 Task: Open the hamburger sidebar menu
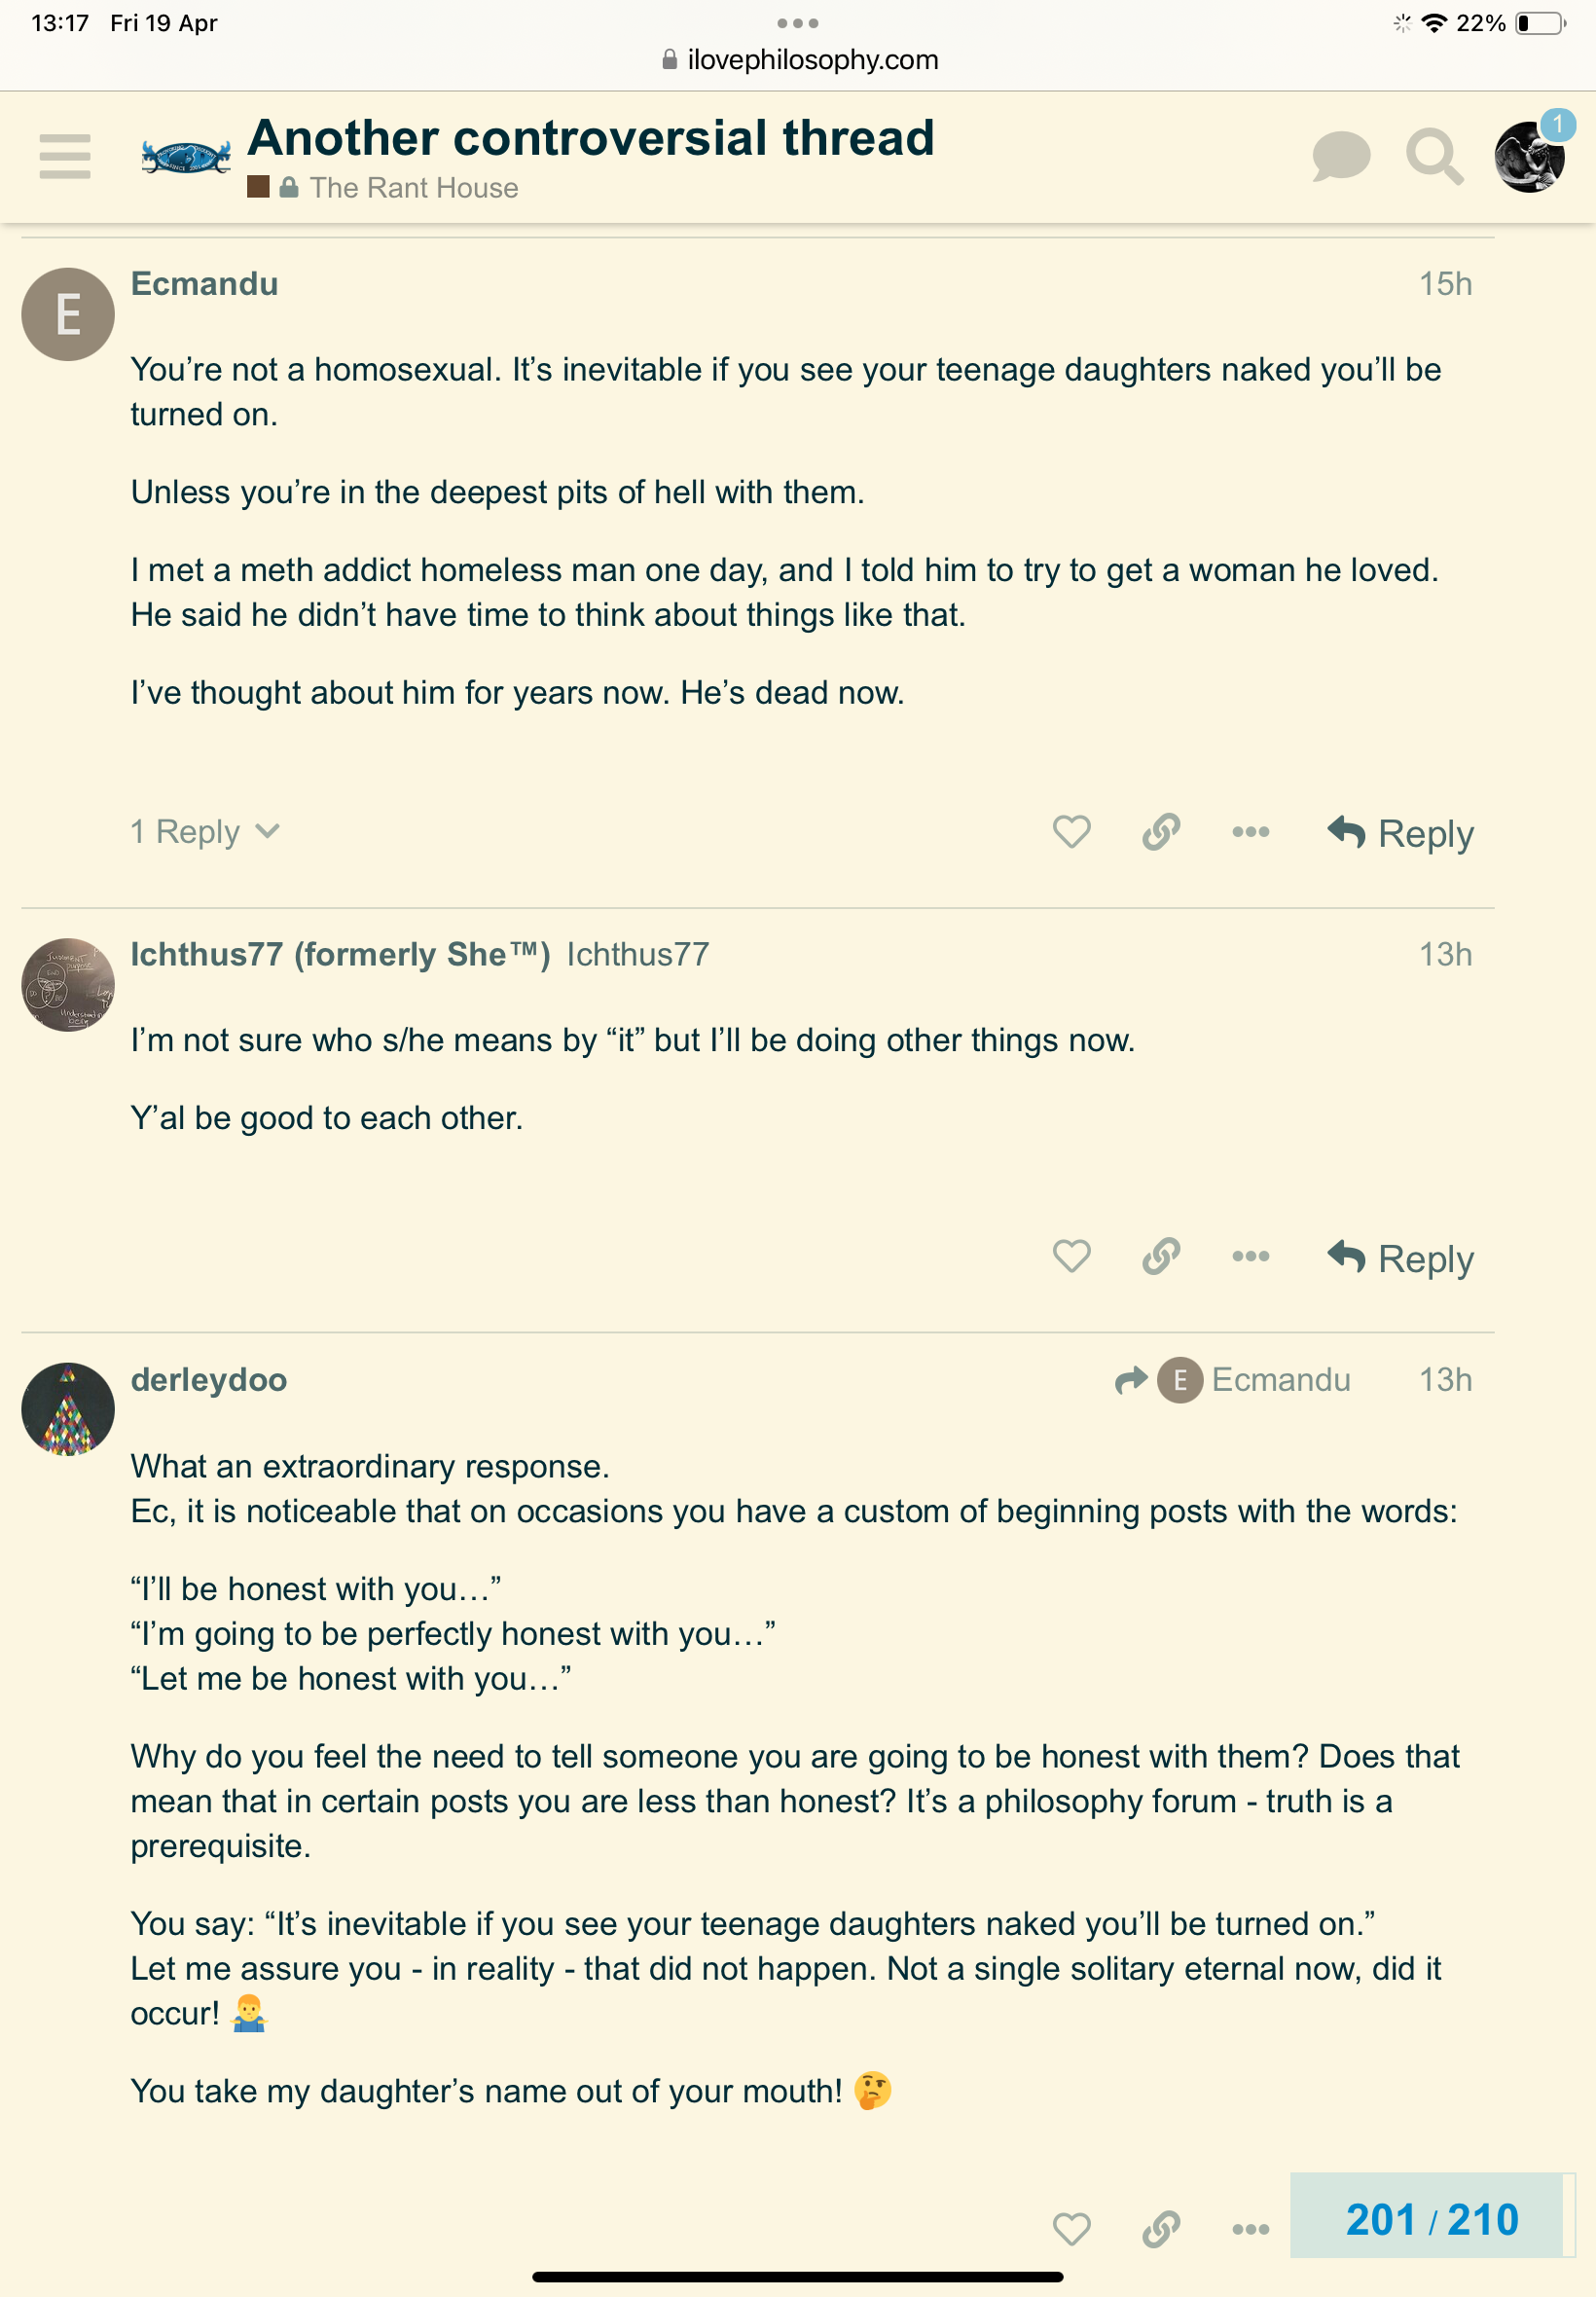coord(65,156)
